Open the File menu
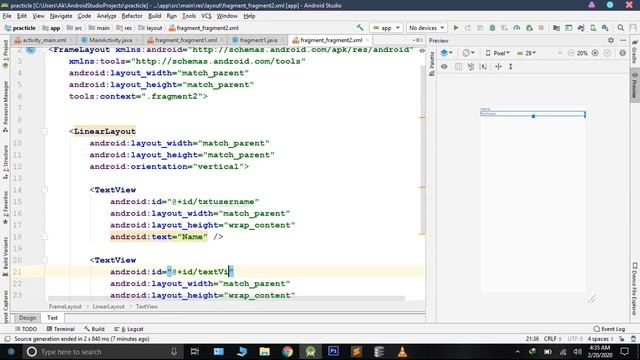Screen dimensions: 640x360 [7, 16]
